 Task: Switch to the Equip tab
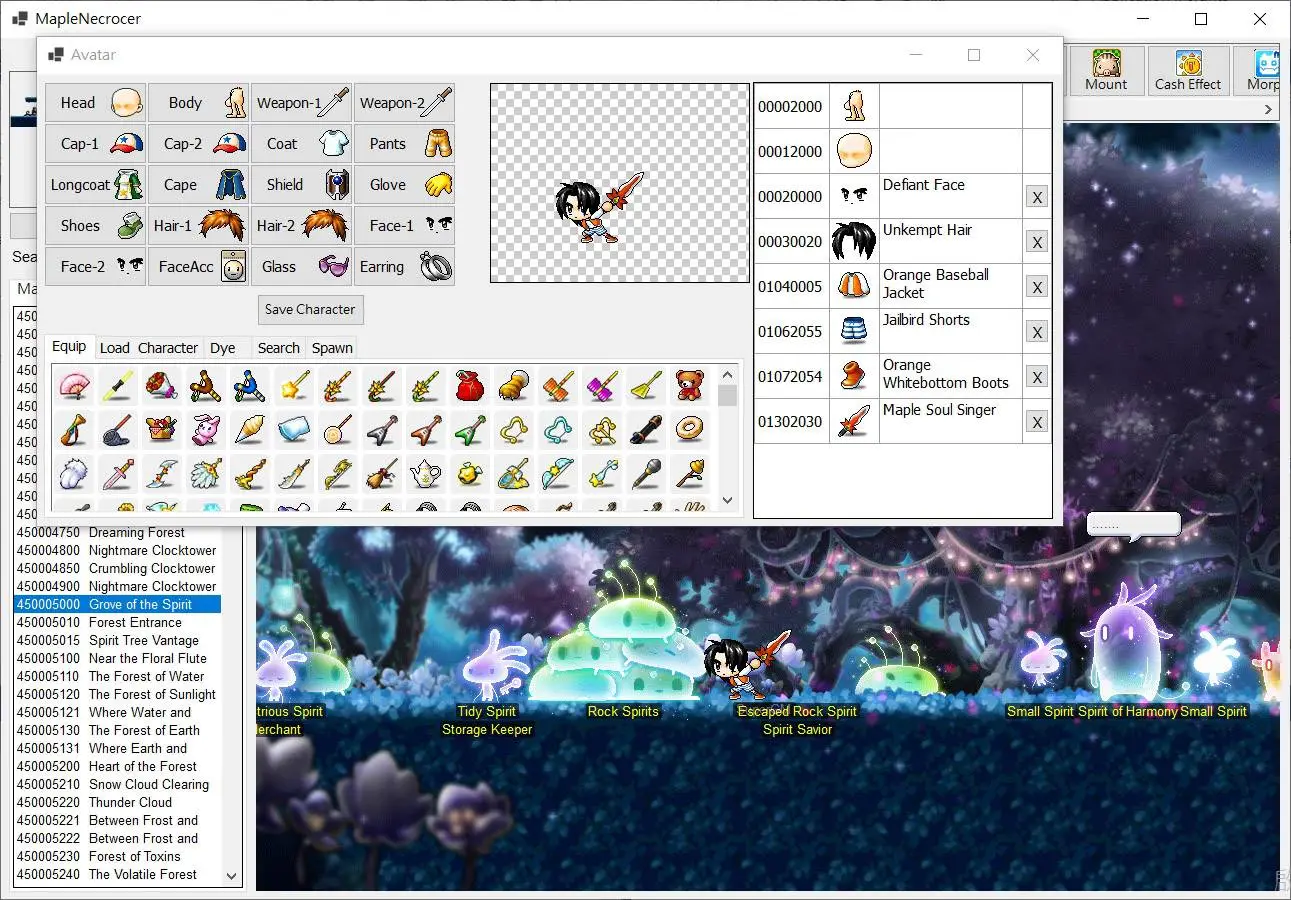(69, 347)
